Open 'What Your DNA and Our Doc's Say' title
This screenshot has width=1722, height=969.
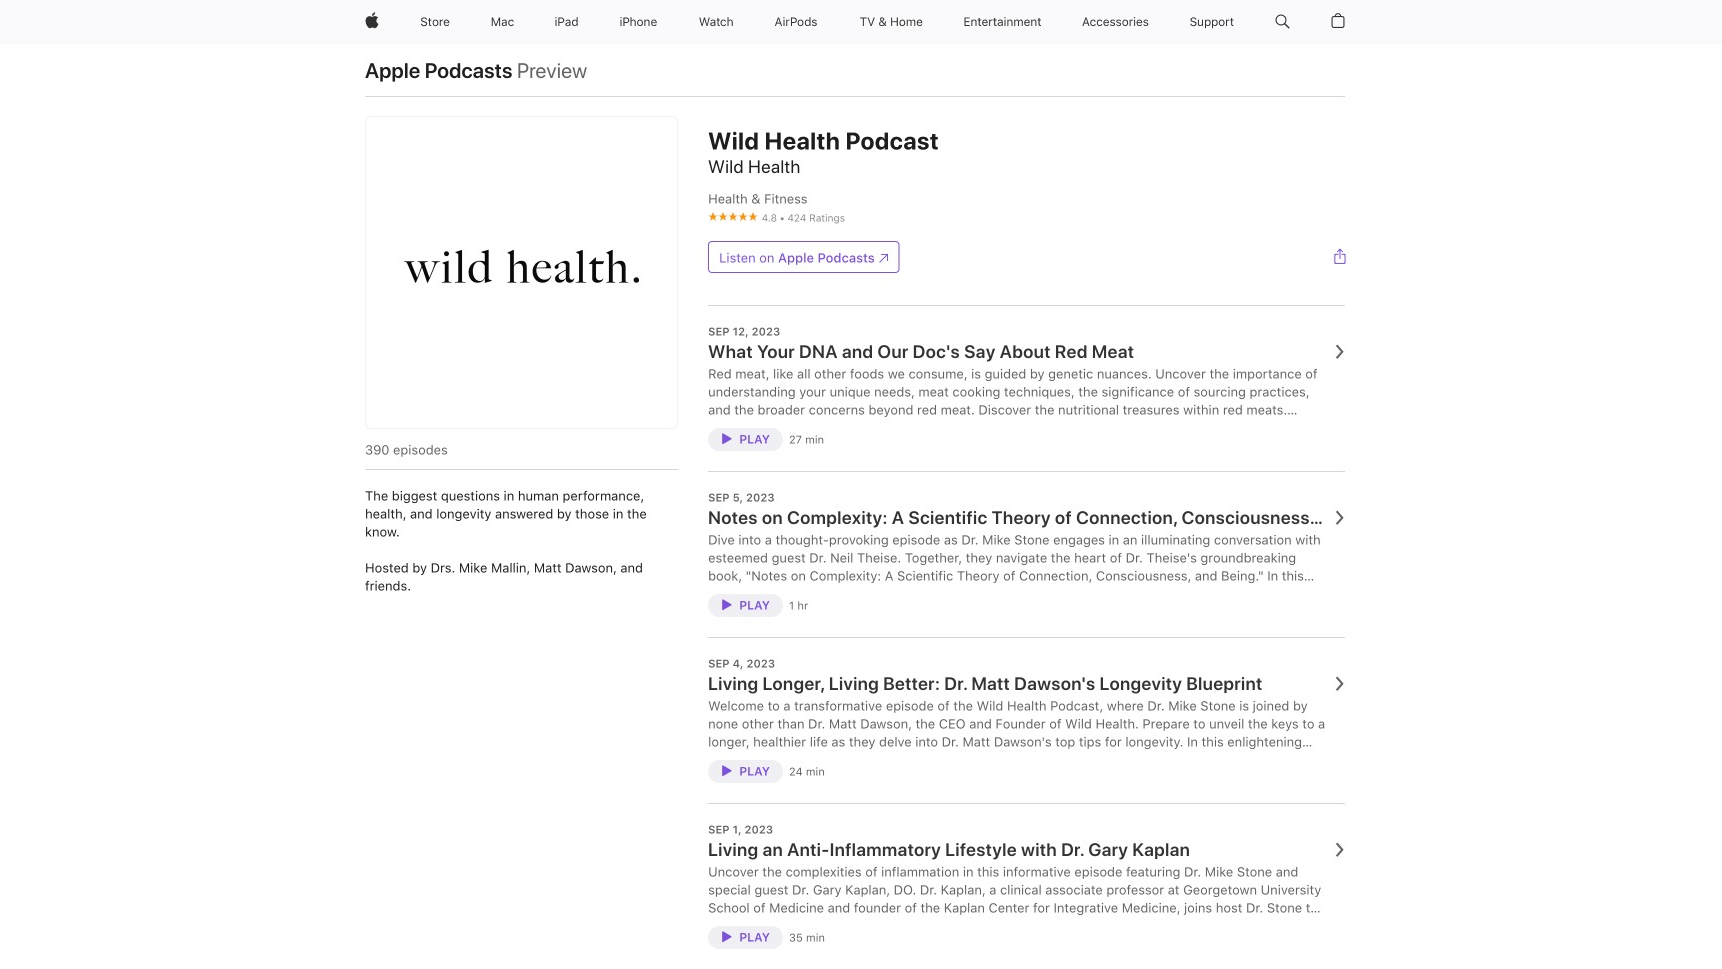click(921, 352)
